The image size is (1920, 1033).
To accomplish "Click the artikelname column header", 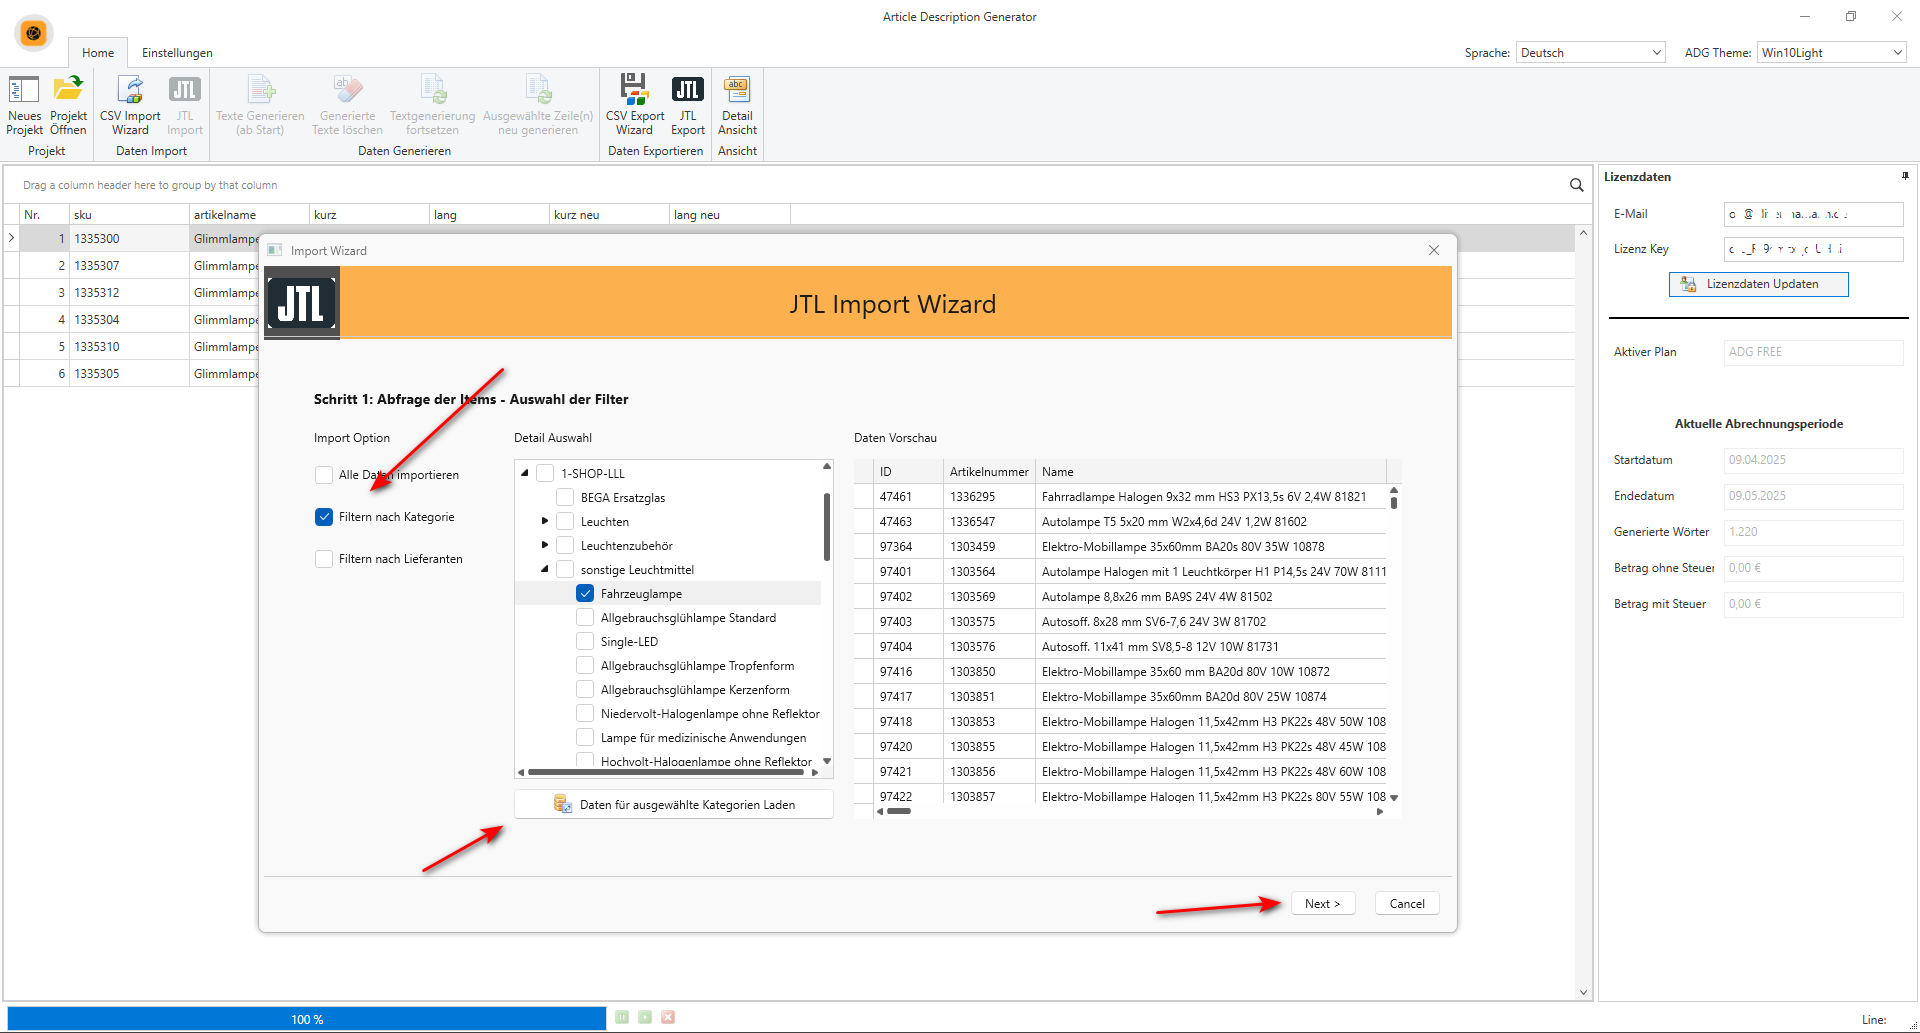I will click(249, 214).
